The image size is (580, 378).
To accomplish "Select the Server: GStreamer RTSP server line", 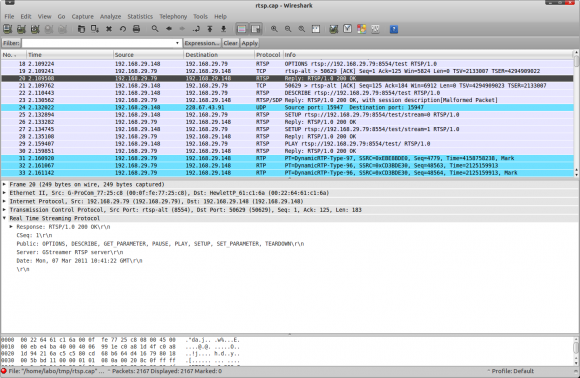I will (x=70, y=252).
